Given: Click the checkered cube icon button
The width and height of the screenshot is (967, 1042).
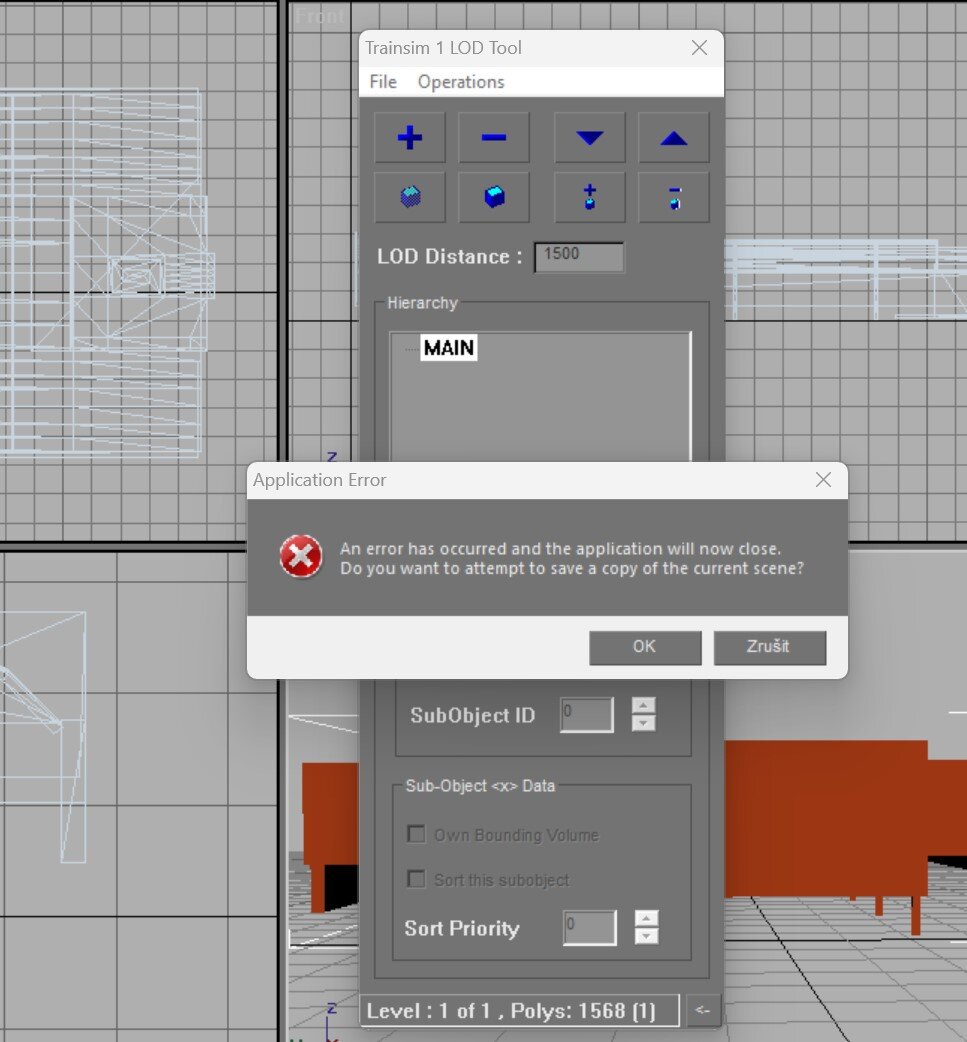Looking at the screenshot, I should tap(409, 197).
